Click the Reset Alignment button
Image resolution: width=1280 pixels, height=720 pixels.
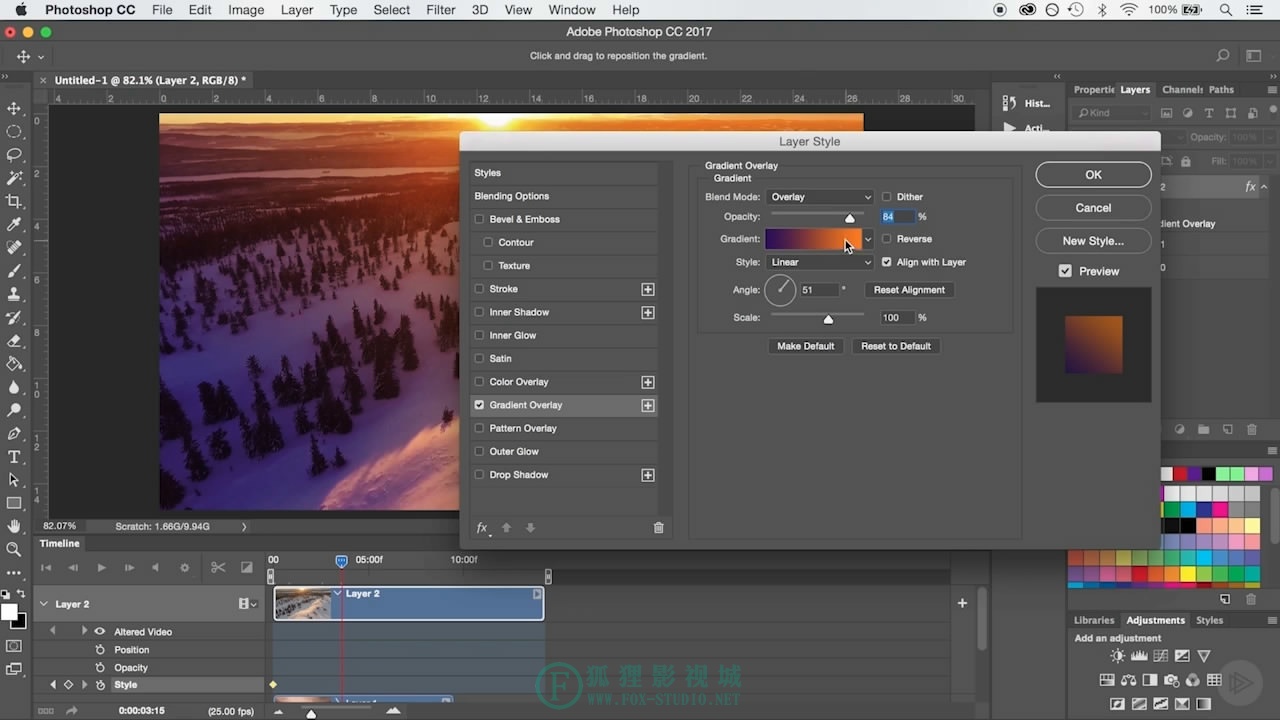pos(909,290)
